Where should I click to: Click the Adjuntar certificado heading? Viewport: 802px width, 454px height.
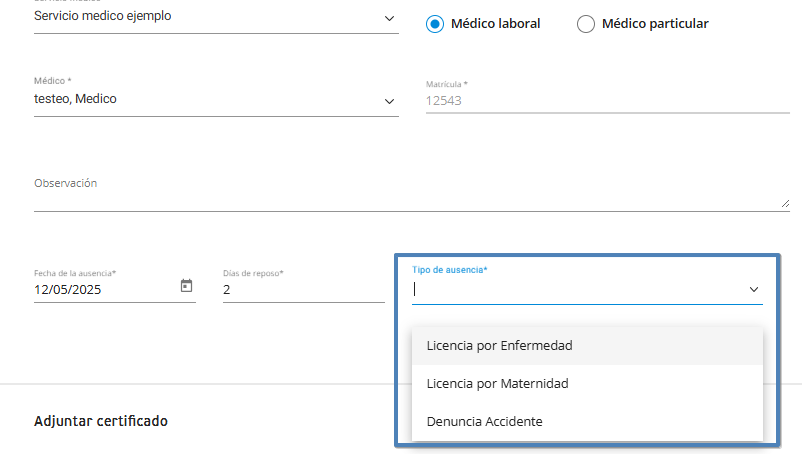[101, 421]
